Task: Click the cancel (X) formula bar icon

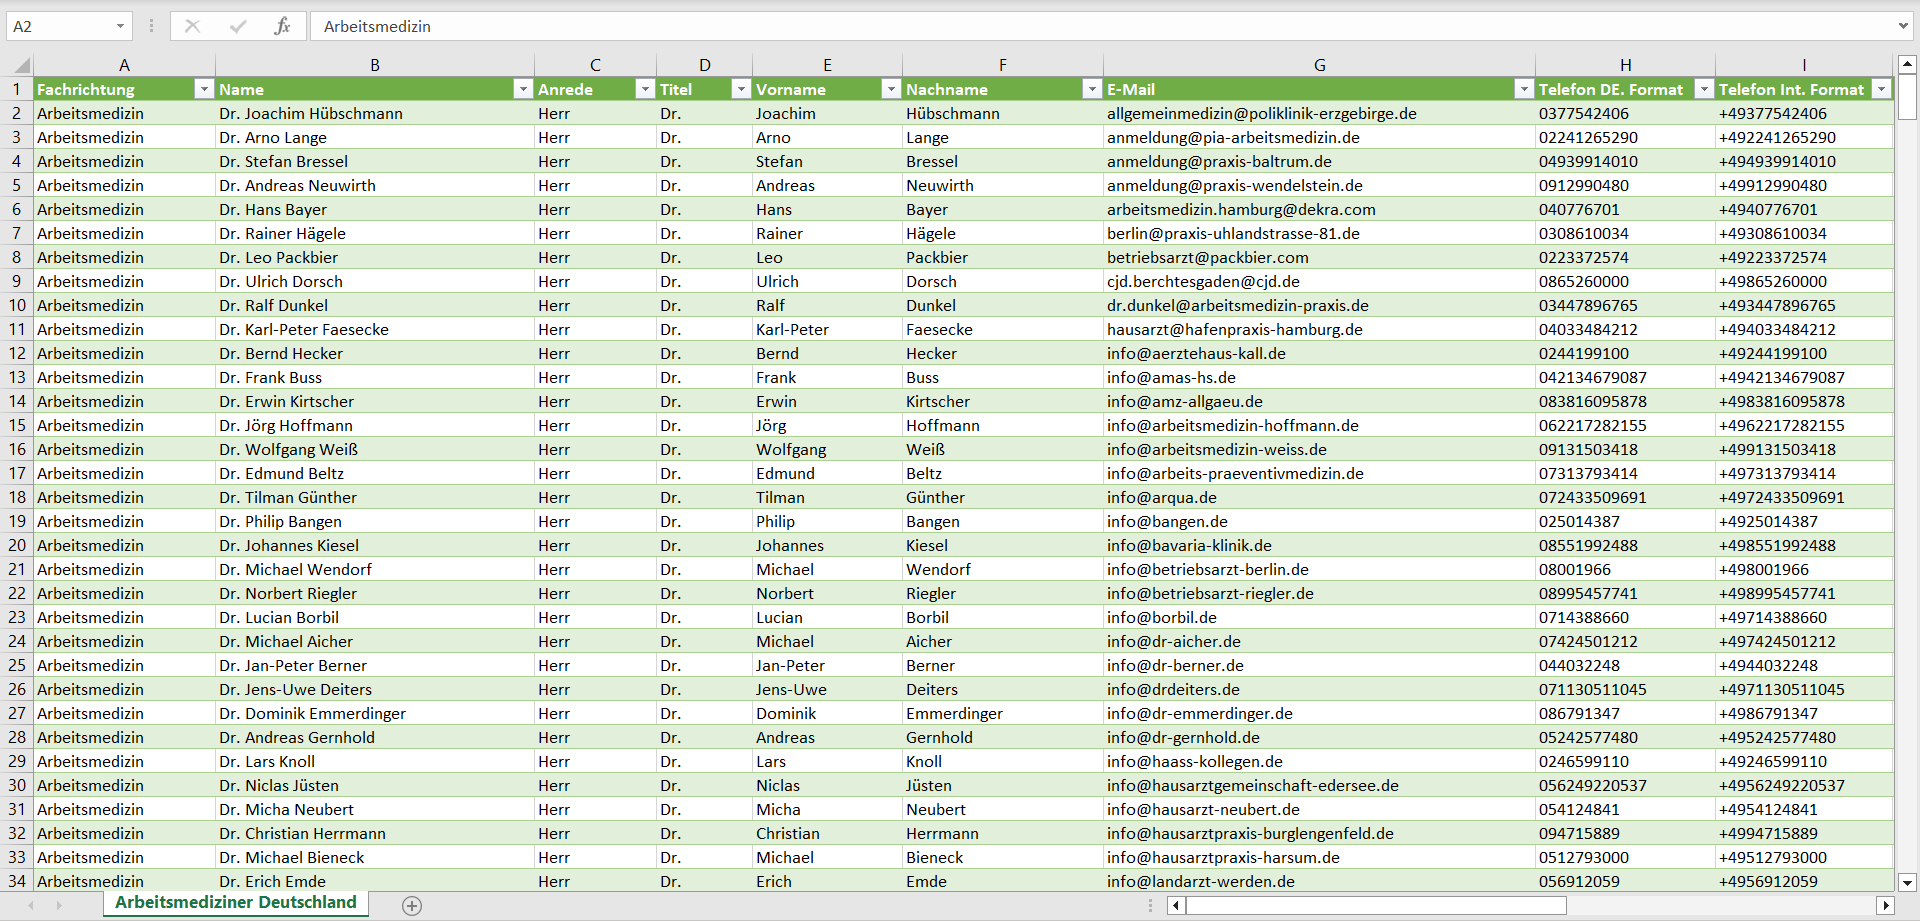Action: pyautogui.click(x=192, y=26)
